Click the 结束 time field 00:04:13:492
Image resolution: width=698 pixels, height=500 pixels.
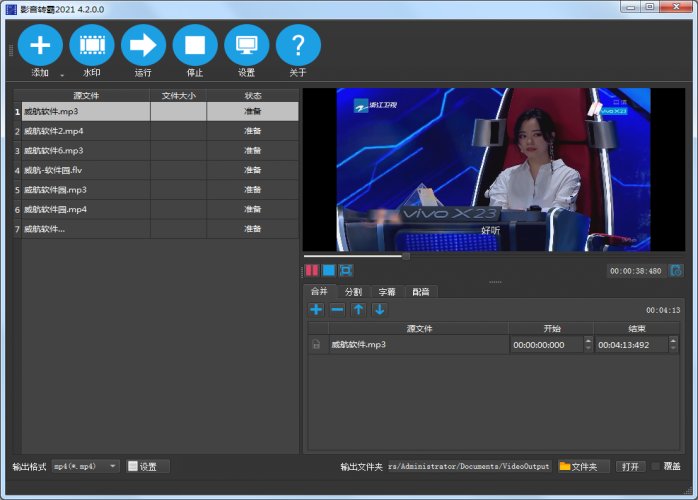pyautogui.click(x=632, y=345)
